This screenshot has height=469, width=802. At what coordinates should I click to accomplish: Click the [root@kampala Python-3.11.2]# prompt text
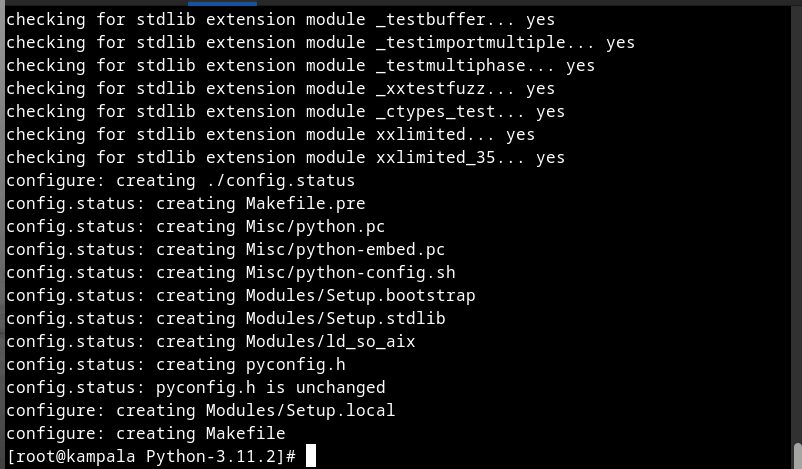coord(151,456)
